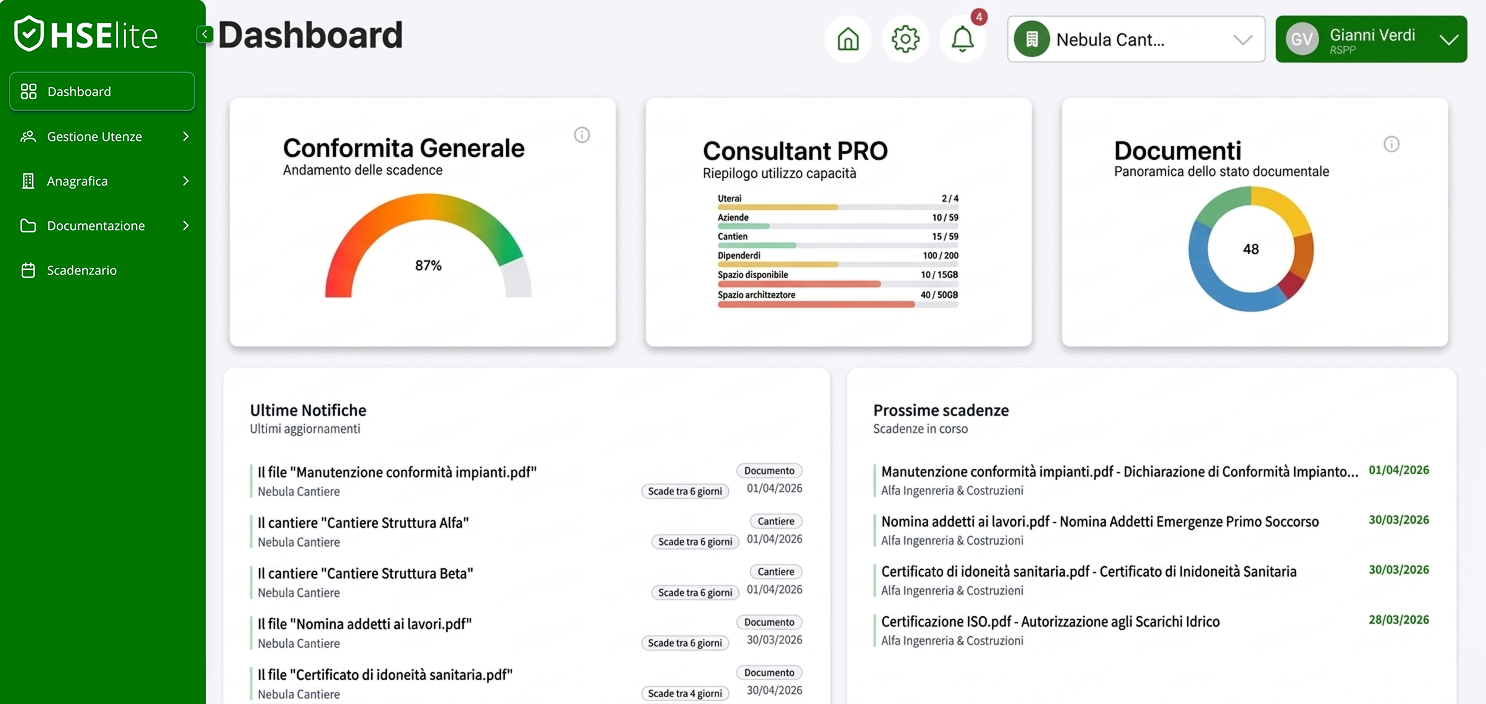The image size is (1486, 704).
Task: Open the home icon in the top bar
Action: tap(847, 39)
